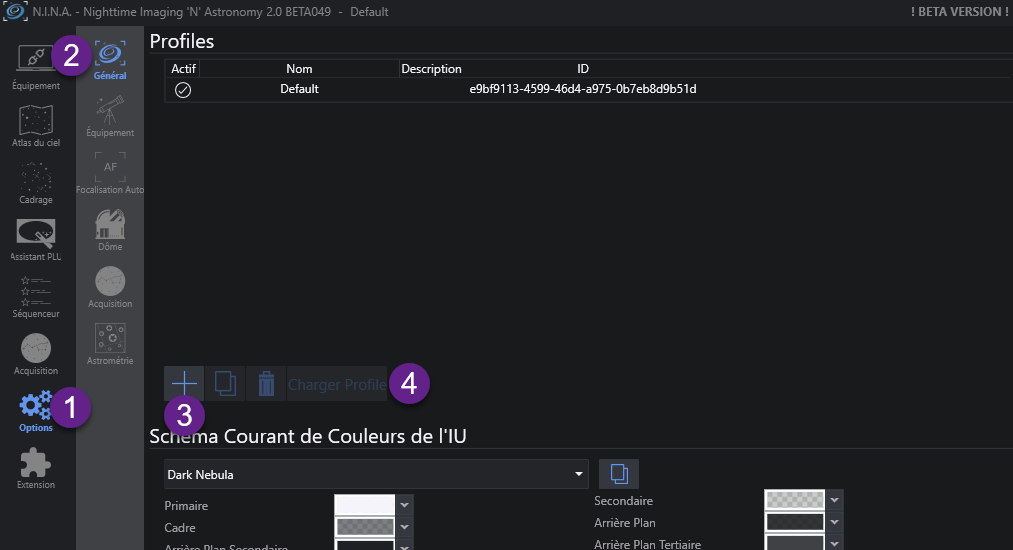This screenshot has width=1013, height=550.
Task: Open the Extension puzzle icon
Action: point(36,469)
